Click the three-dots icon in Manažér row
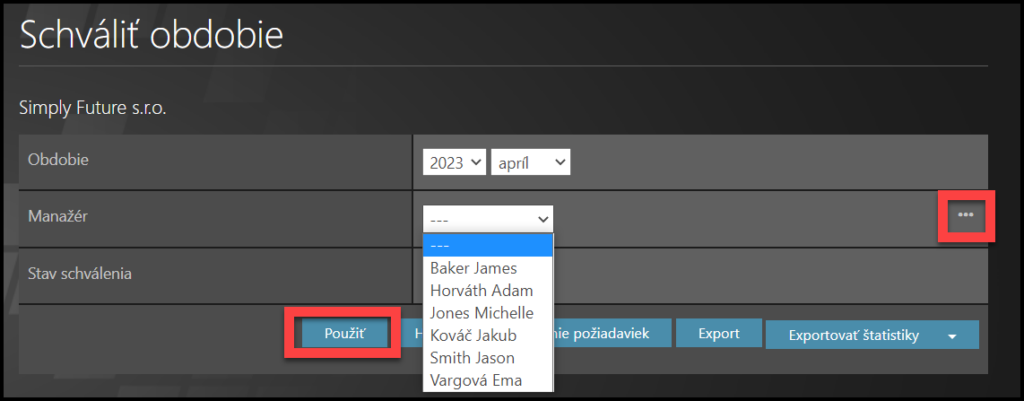This screenshot has width=1024, height=401. point(965,215)
